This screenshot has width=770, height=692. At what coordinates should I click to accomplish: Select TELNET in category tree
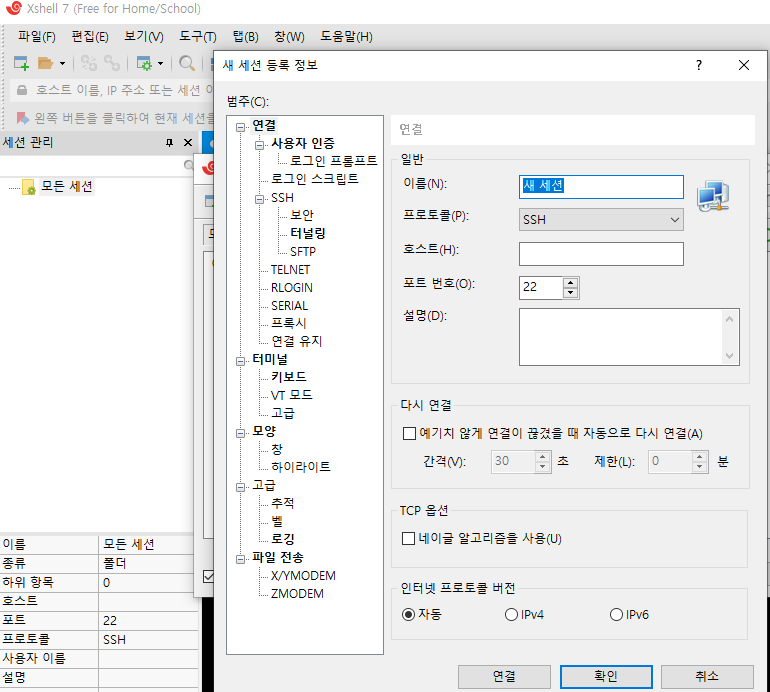coord(290,270)
